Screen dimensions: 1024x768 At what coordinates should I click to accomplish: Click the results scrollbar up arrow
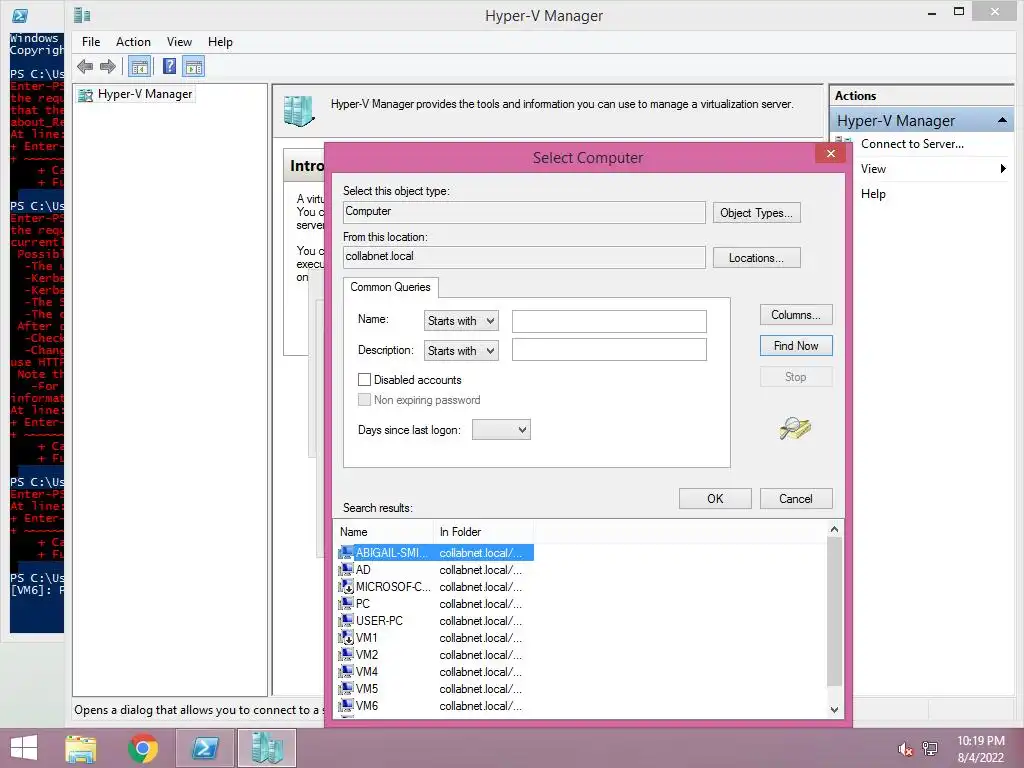point(834,529)
